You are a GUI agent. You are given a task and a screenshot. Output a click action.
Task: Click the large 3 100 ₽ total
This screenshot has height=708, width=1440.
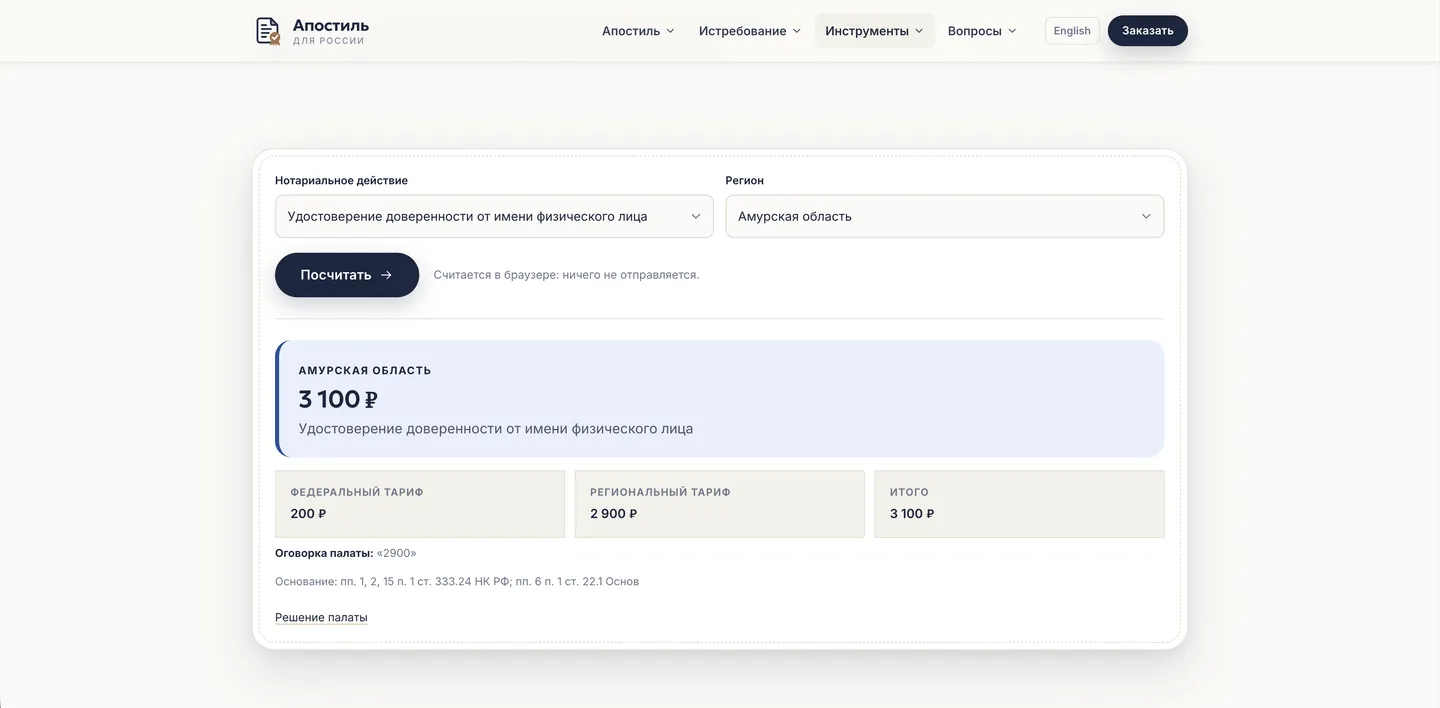coord(338,399)
